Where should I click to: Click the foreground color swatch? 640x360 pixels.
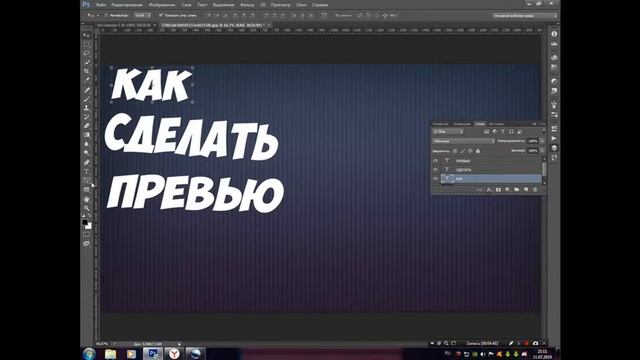(85, 222)
